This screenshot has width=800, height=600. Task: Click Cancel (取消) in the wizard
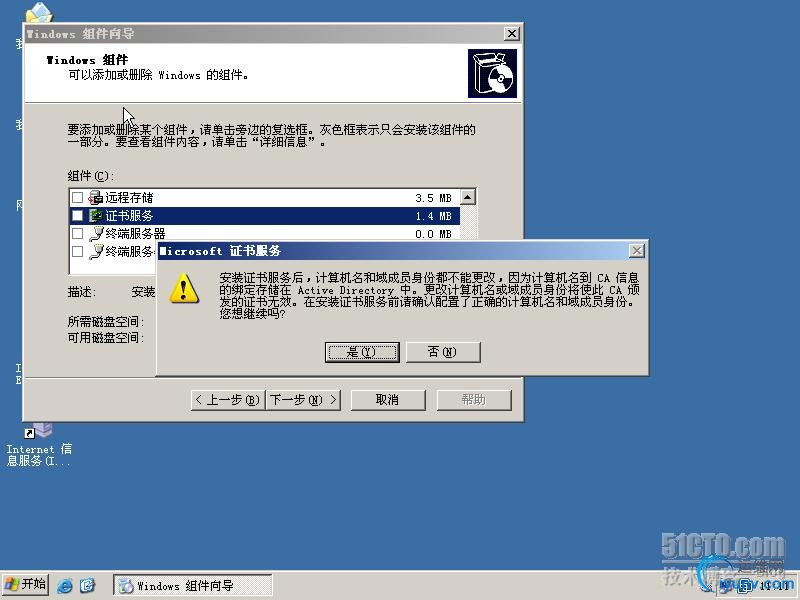point(387,399)
